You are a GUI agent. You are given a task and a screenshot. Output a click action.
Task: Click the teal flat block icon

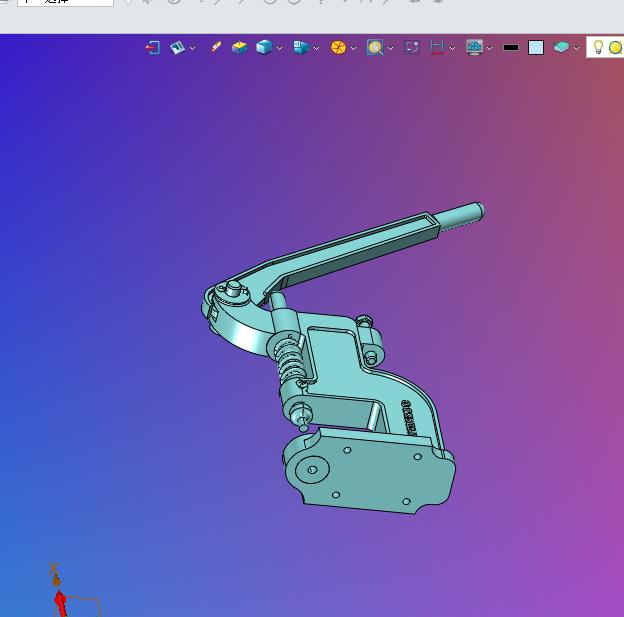561,48
